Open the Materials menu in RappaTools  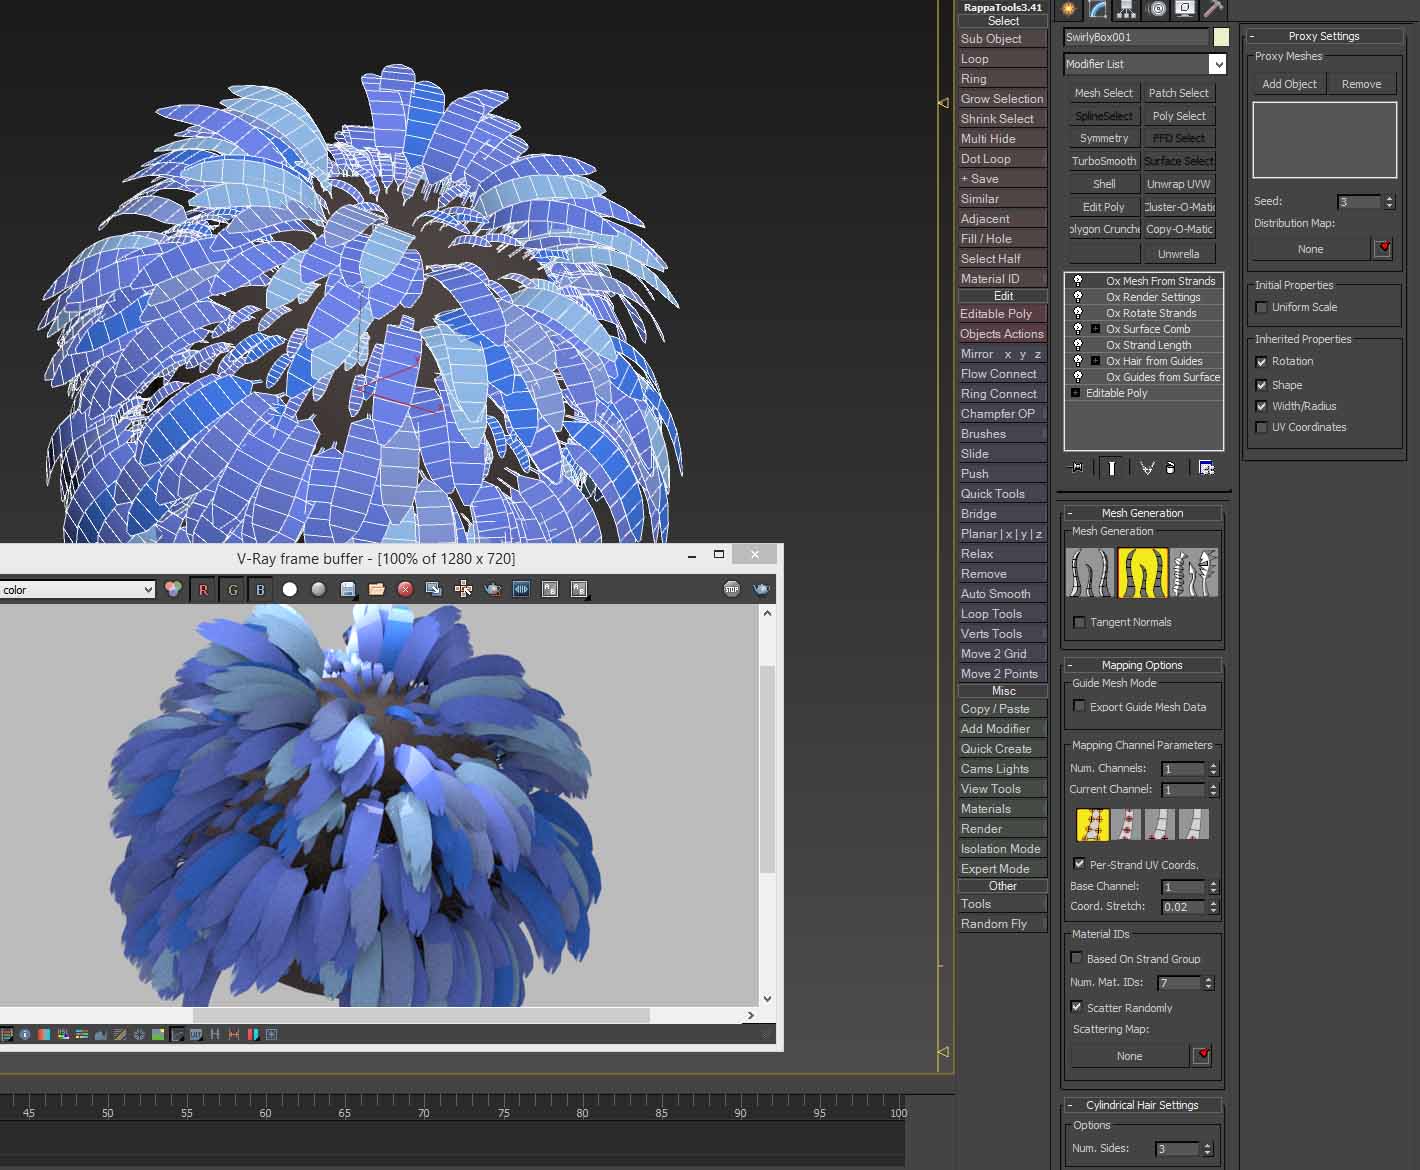[x=986, y=809]
